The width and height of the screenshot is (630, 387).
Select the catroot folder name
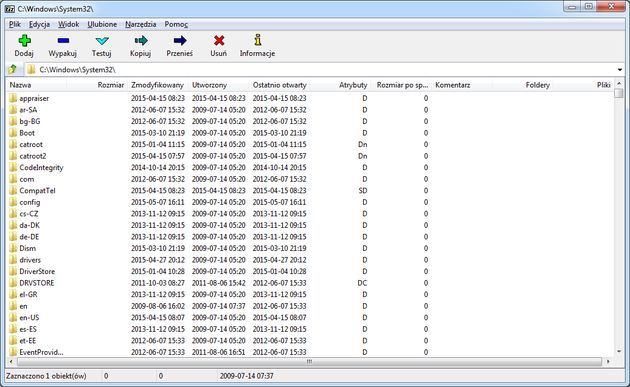click(31, 144)
